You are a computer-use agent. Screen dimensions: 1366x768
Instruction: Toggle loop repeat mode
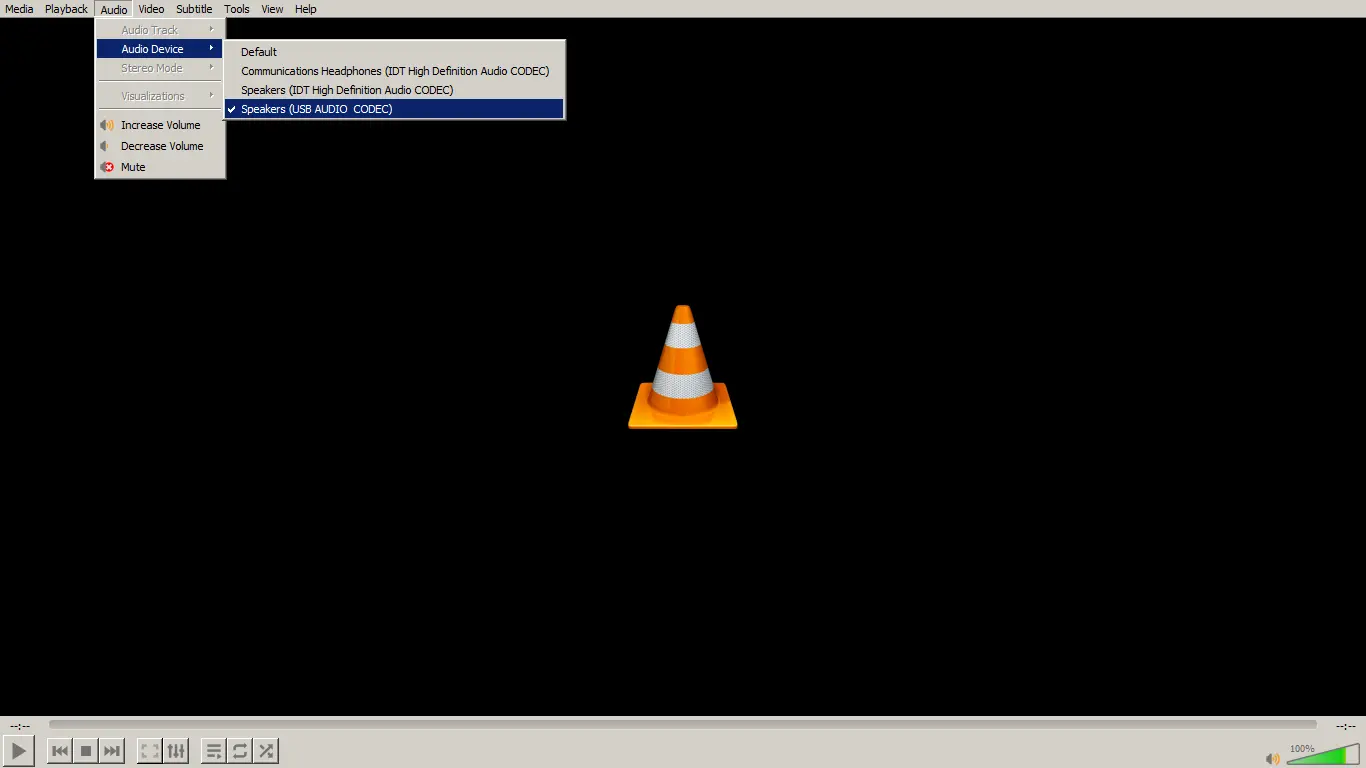[240, 751]
